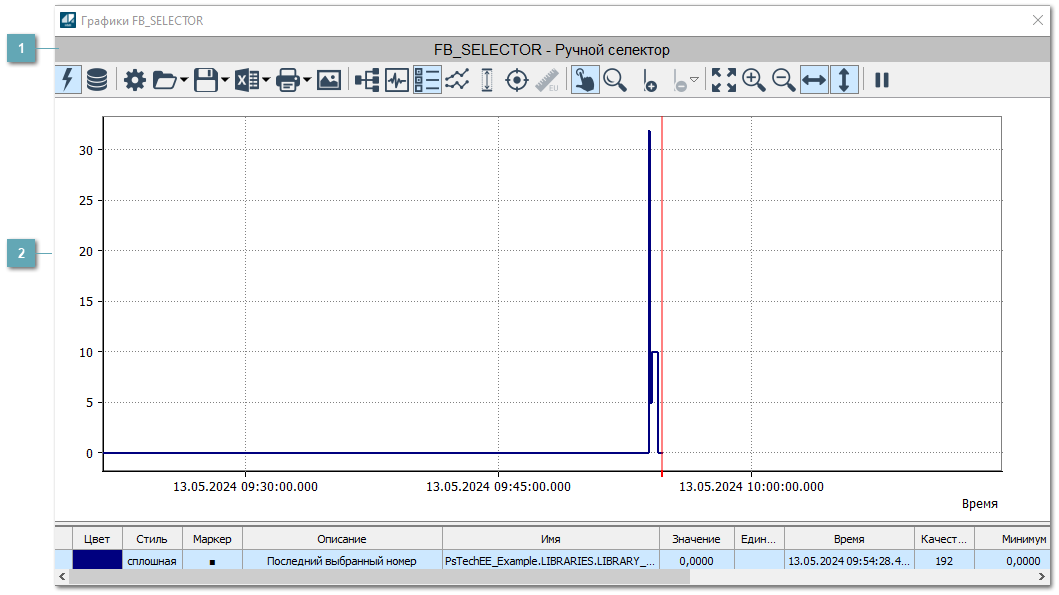Toggle the lightning real-time mode button
The image size is (1059, 595).
point(68,81)
